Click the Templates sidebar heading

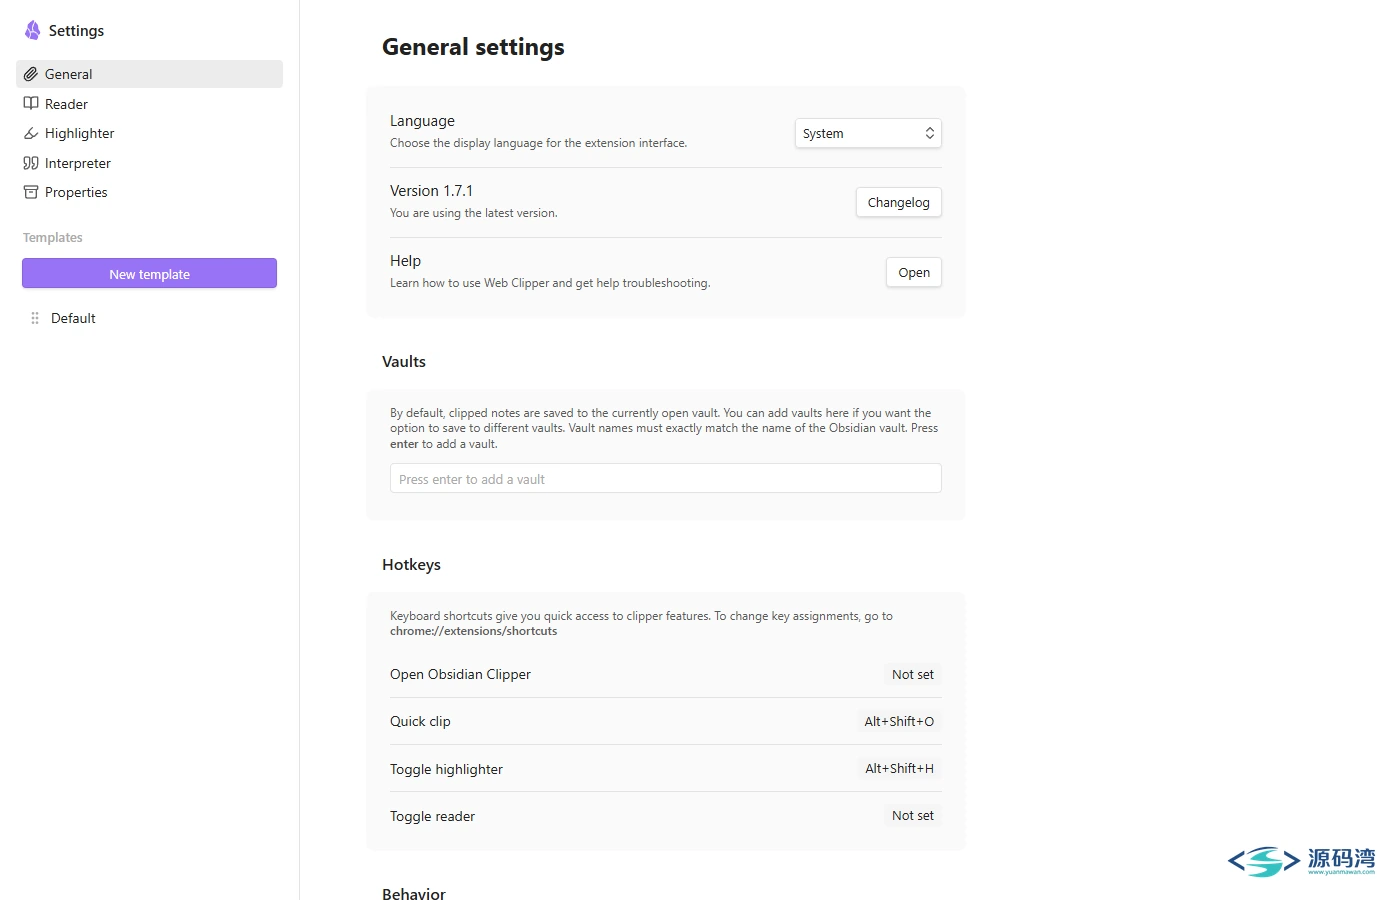pyautogui.click(x=53, y=237)
